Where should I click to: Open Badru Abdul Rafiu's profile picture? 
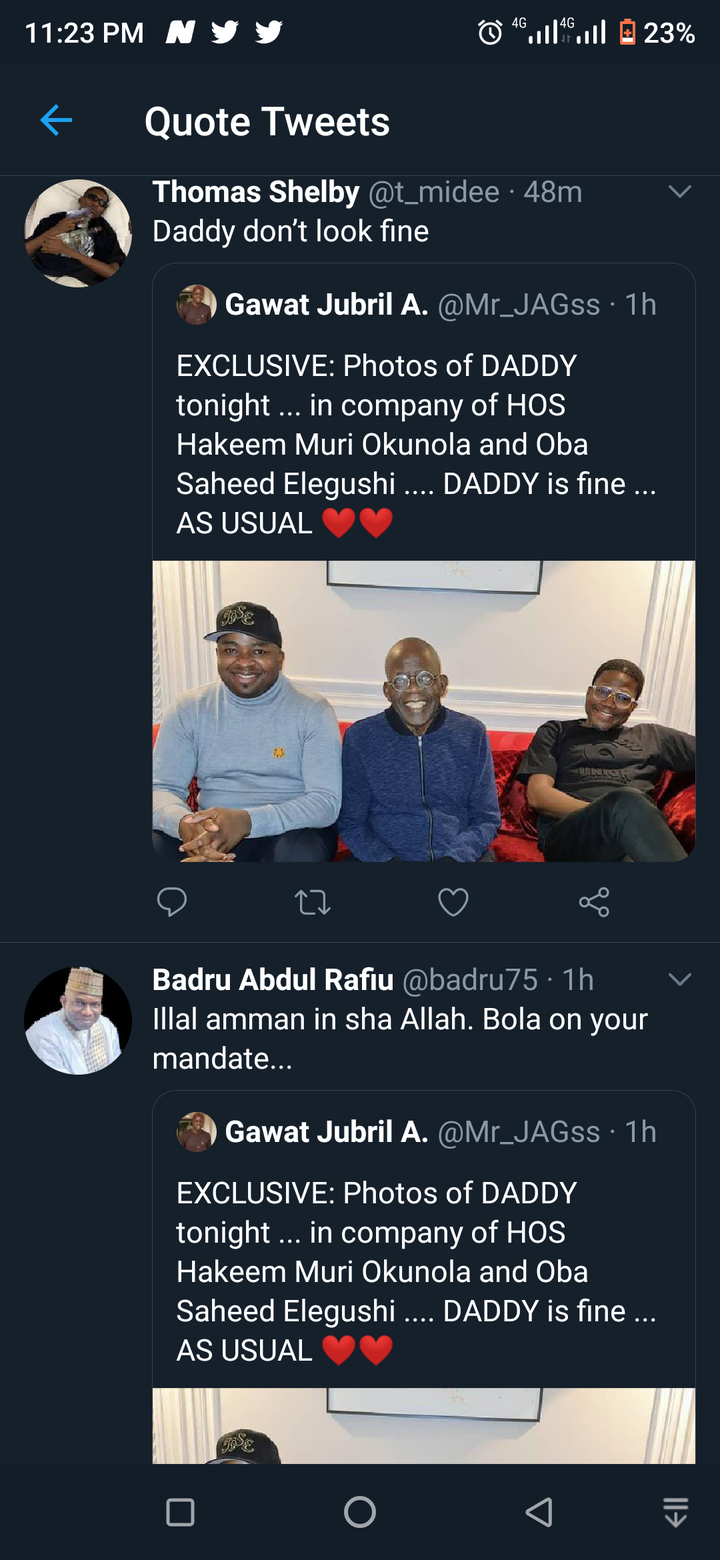78,1020
